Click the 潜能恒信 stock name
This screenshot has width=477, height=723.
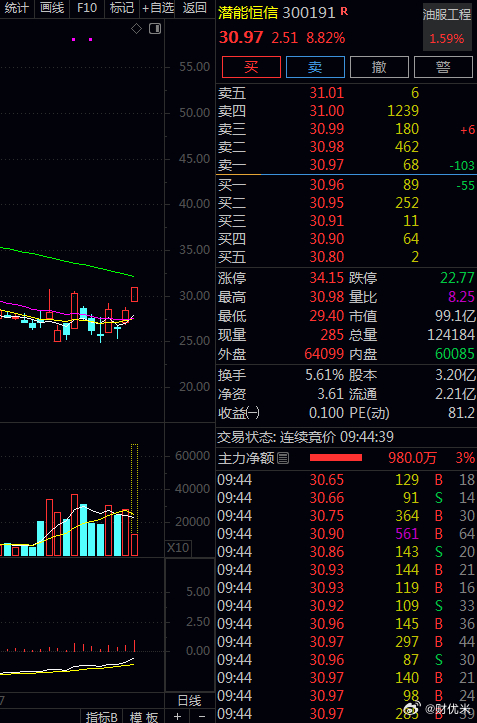[x=248, y=12]
